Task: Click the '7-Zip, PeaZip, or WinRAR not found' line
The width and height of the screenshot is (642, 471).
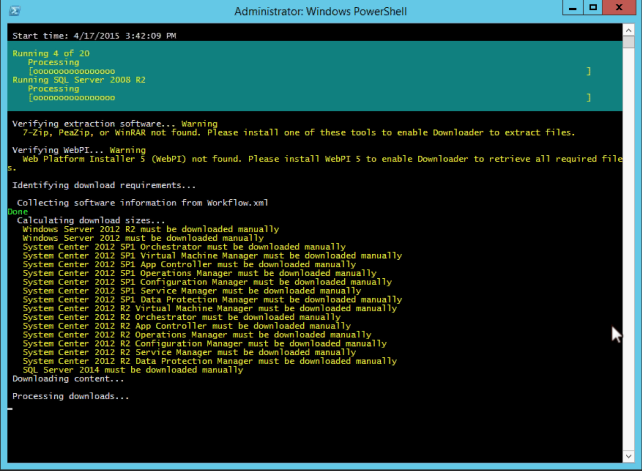Action: pos(299,133)
